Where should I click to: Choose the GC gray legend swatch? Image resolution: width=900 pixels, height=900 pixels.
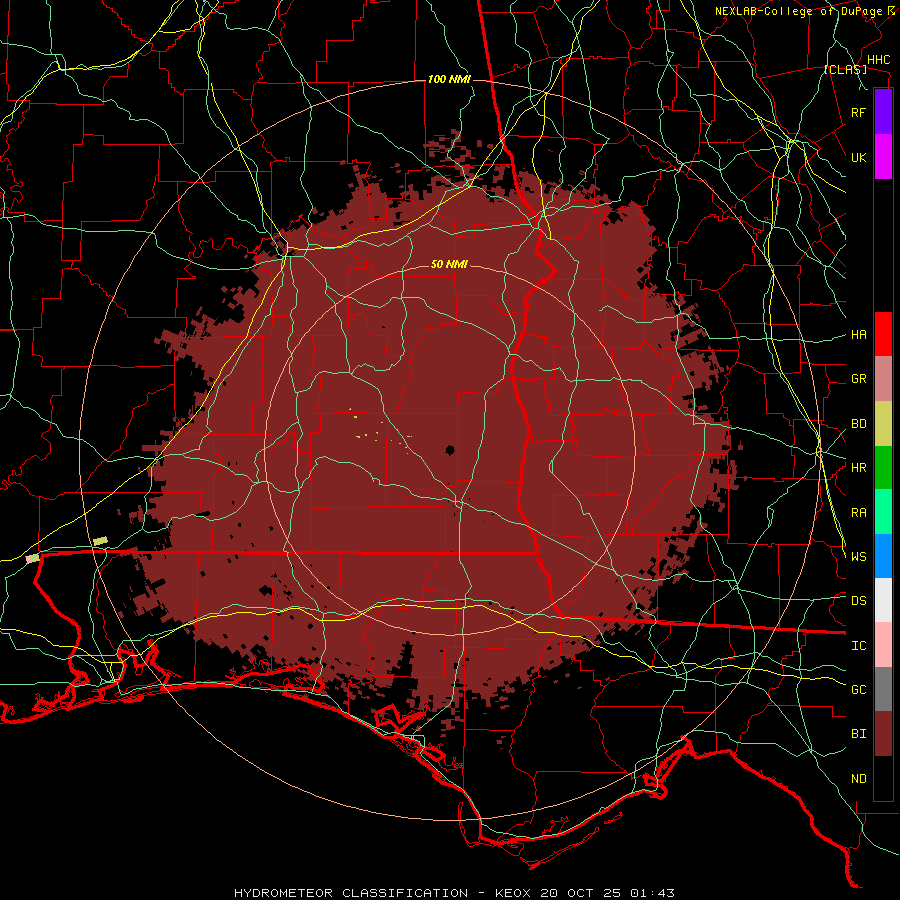tap(883, 689)
